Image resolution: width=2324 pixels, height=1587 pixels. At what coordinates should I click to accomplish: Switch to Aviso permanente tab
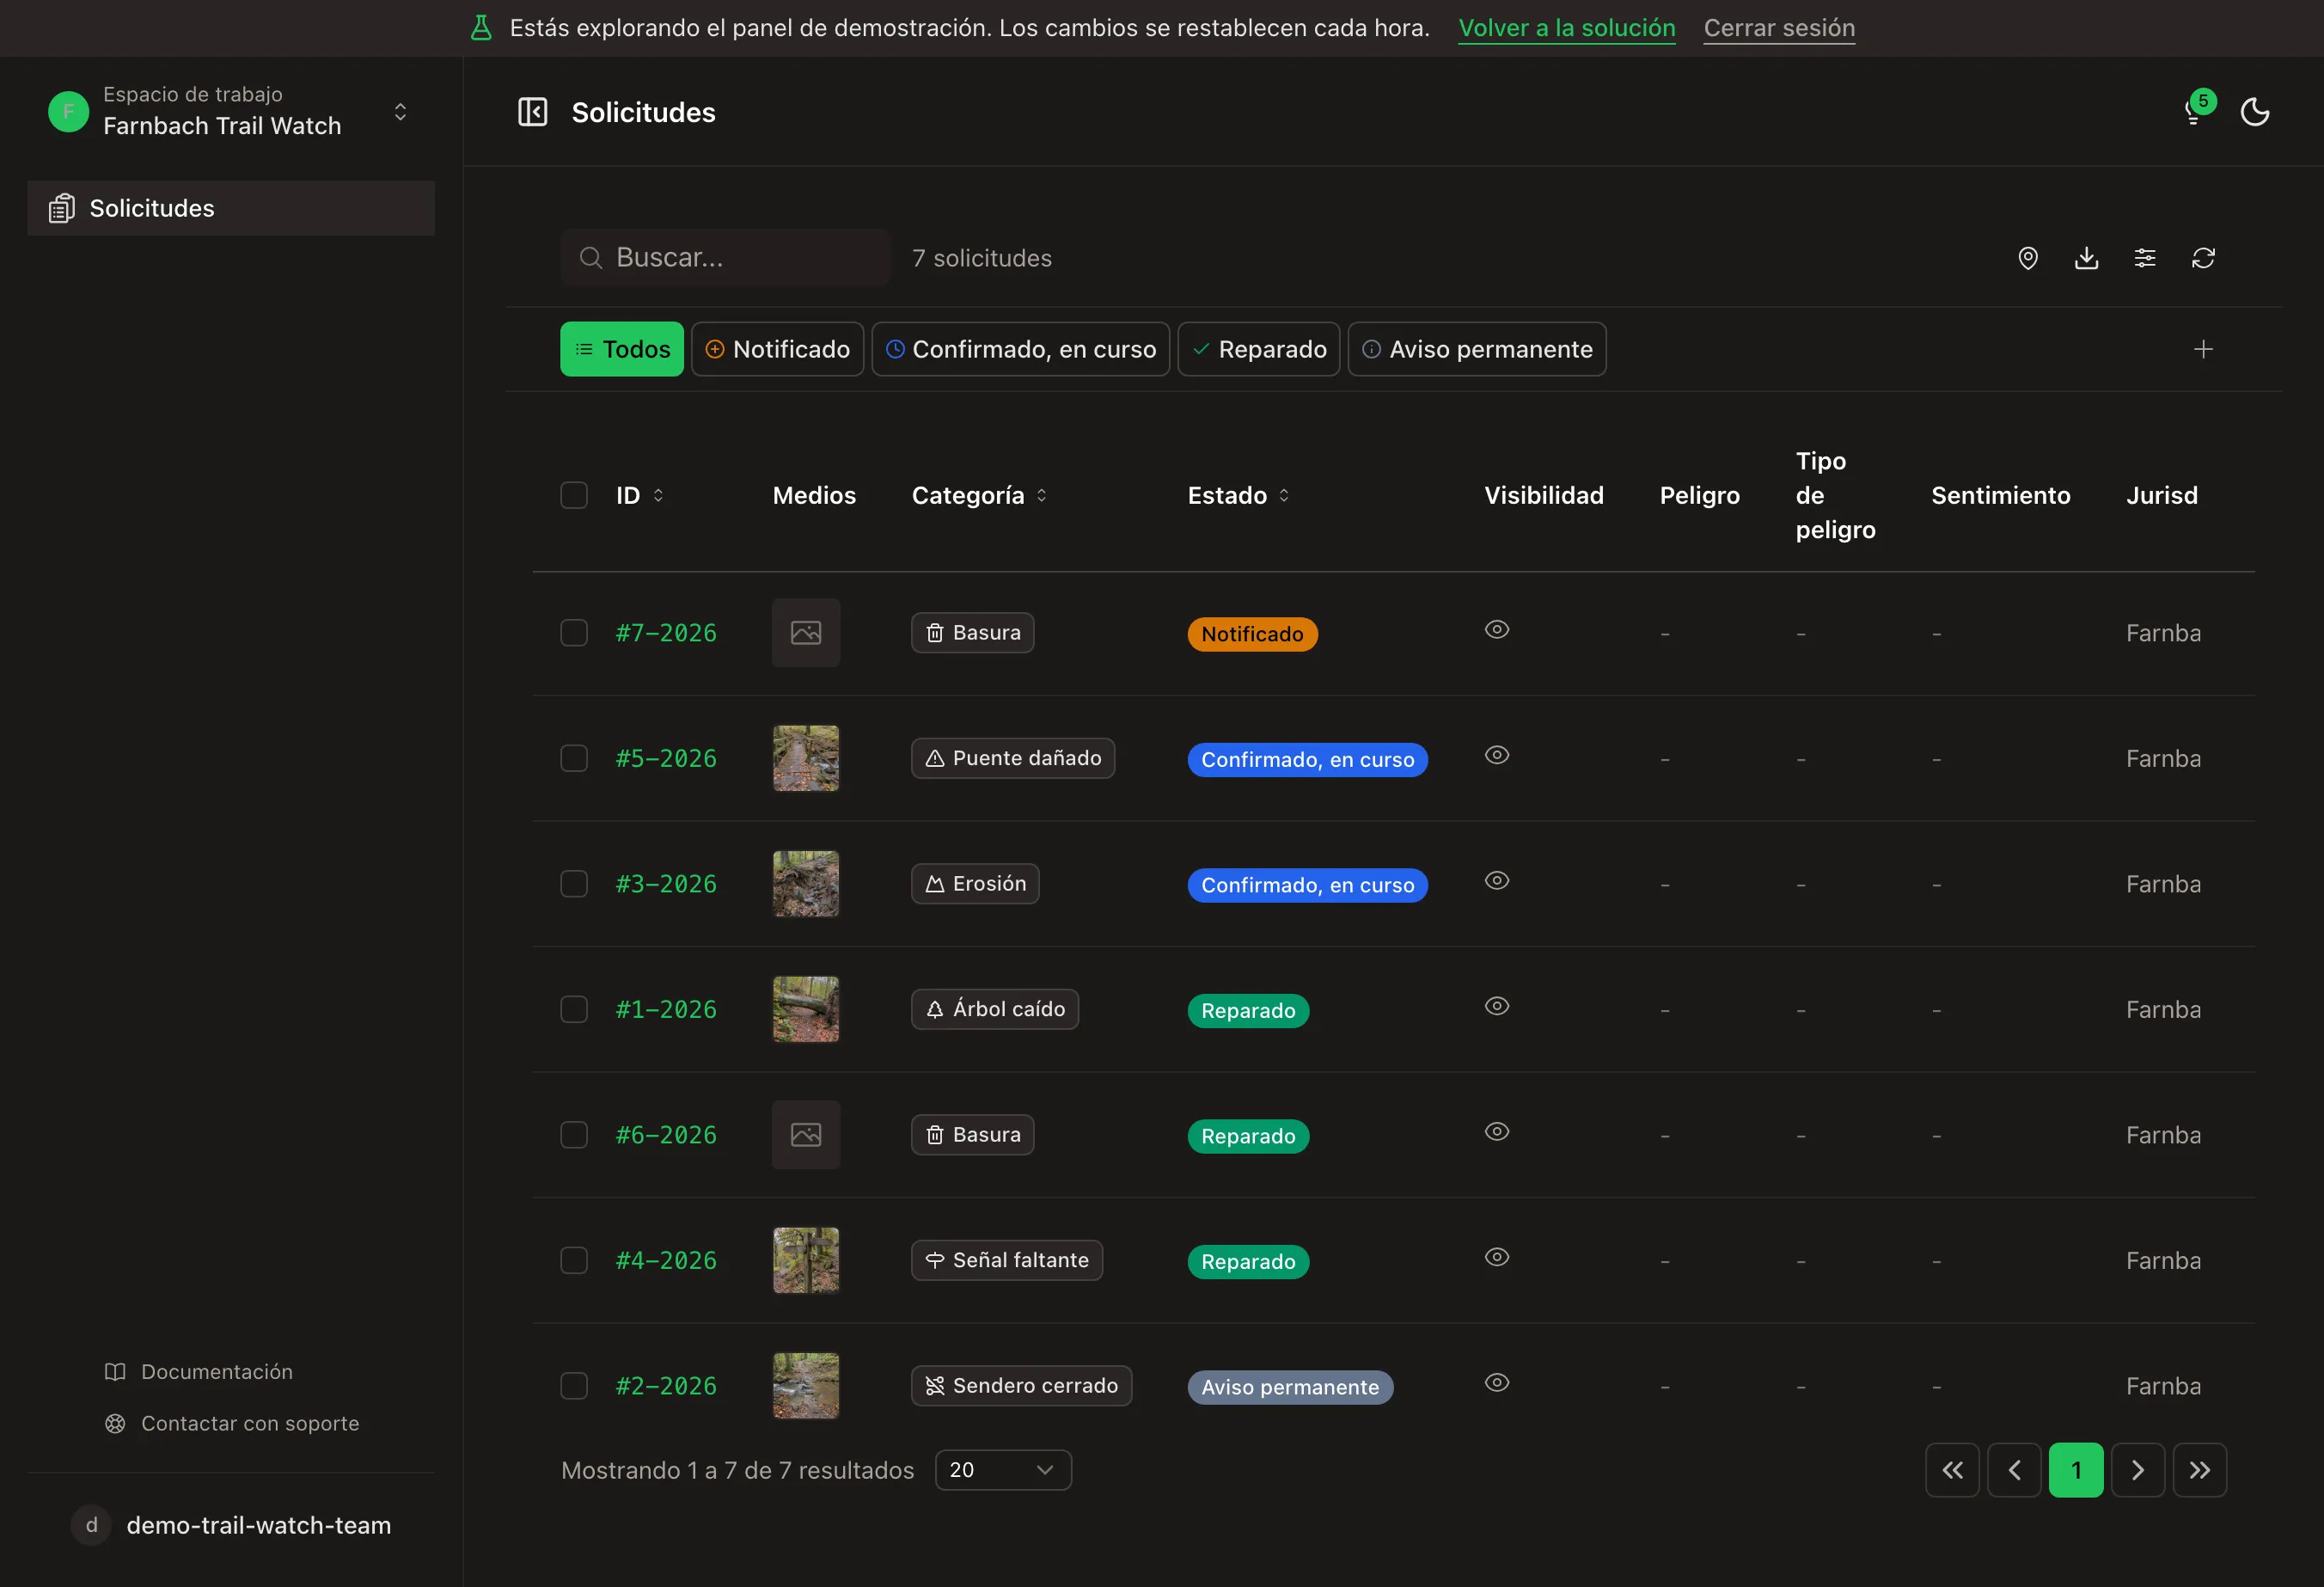coord(1477,349)
